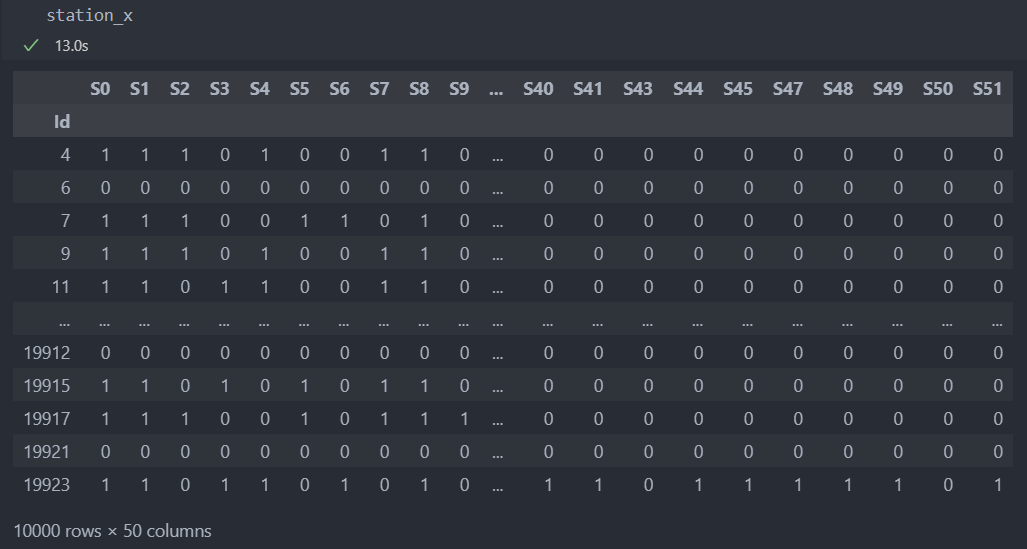Select the S0 column header
Viewport: 1027px width, 549px height.
(x=100, y=88)
